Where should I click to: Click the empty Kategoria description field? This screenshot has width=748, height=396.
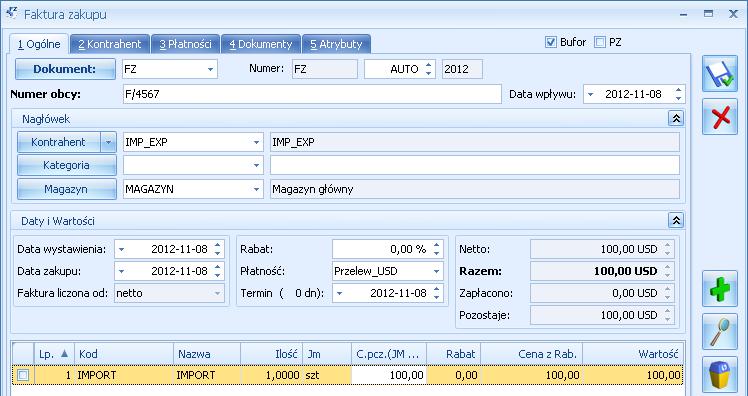tap(475, 165)
